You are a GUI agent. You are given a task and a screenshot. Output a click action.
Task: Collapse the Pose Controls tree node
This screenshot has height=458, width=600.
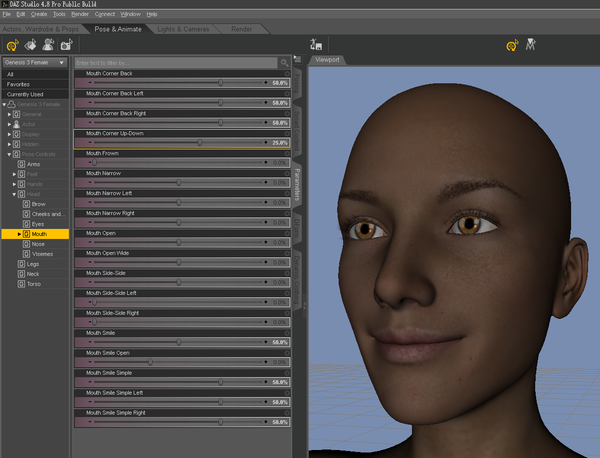[x=9, y=154]
